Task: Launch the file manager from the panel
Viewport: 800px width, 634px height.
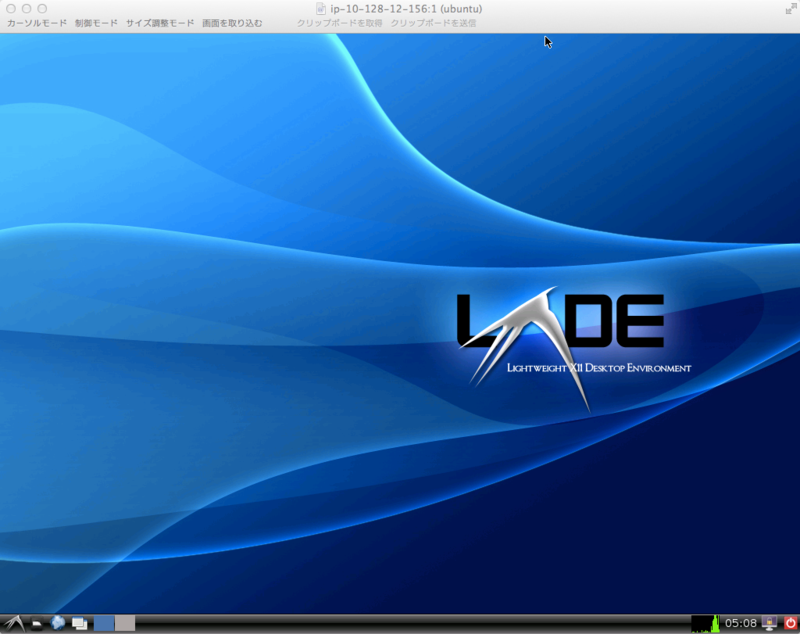Action: (37, 623)
